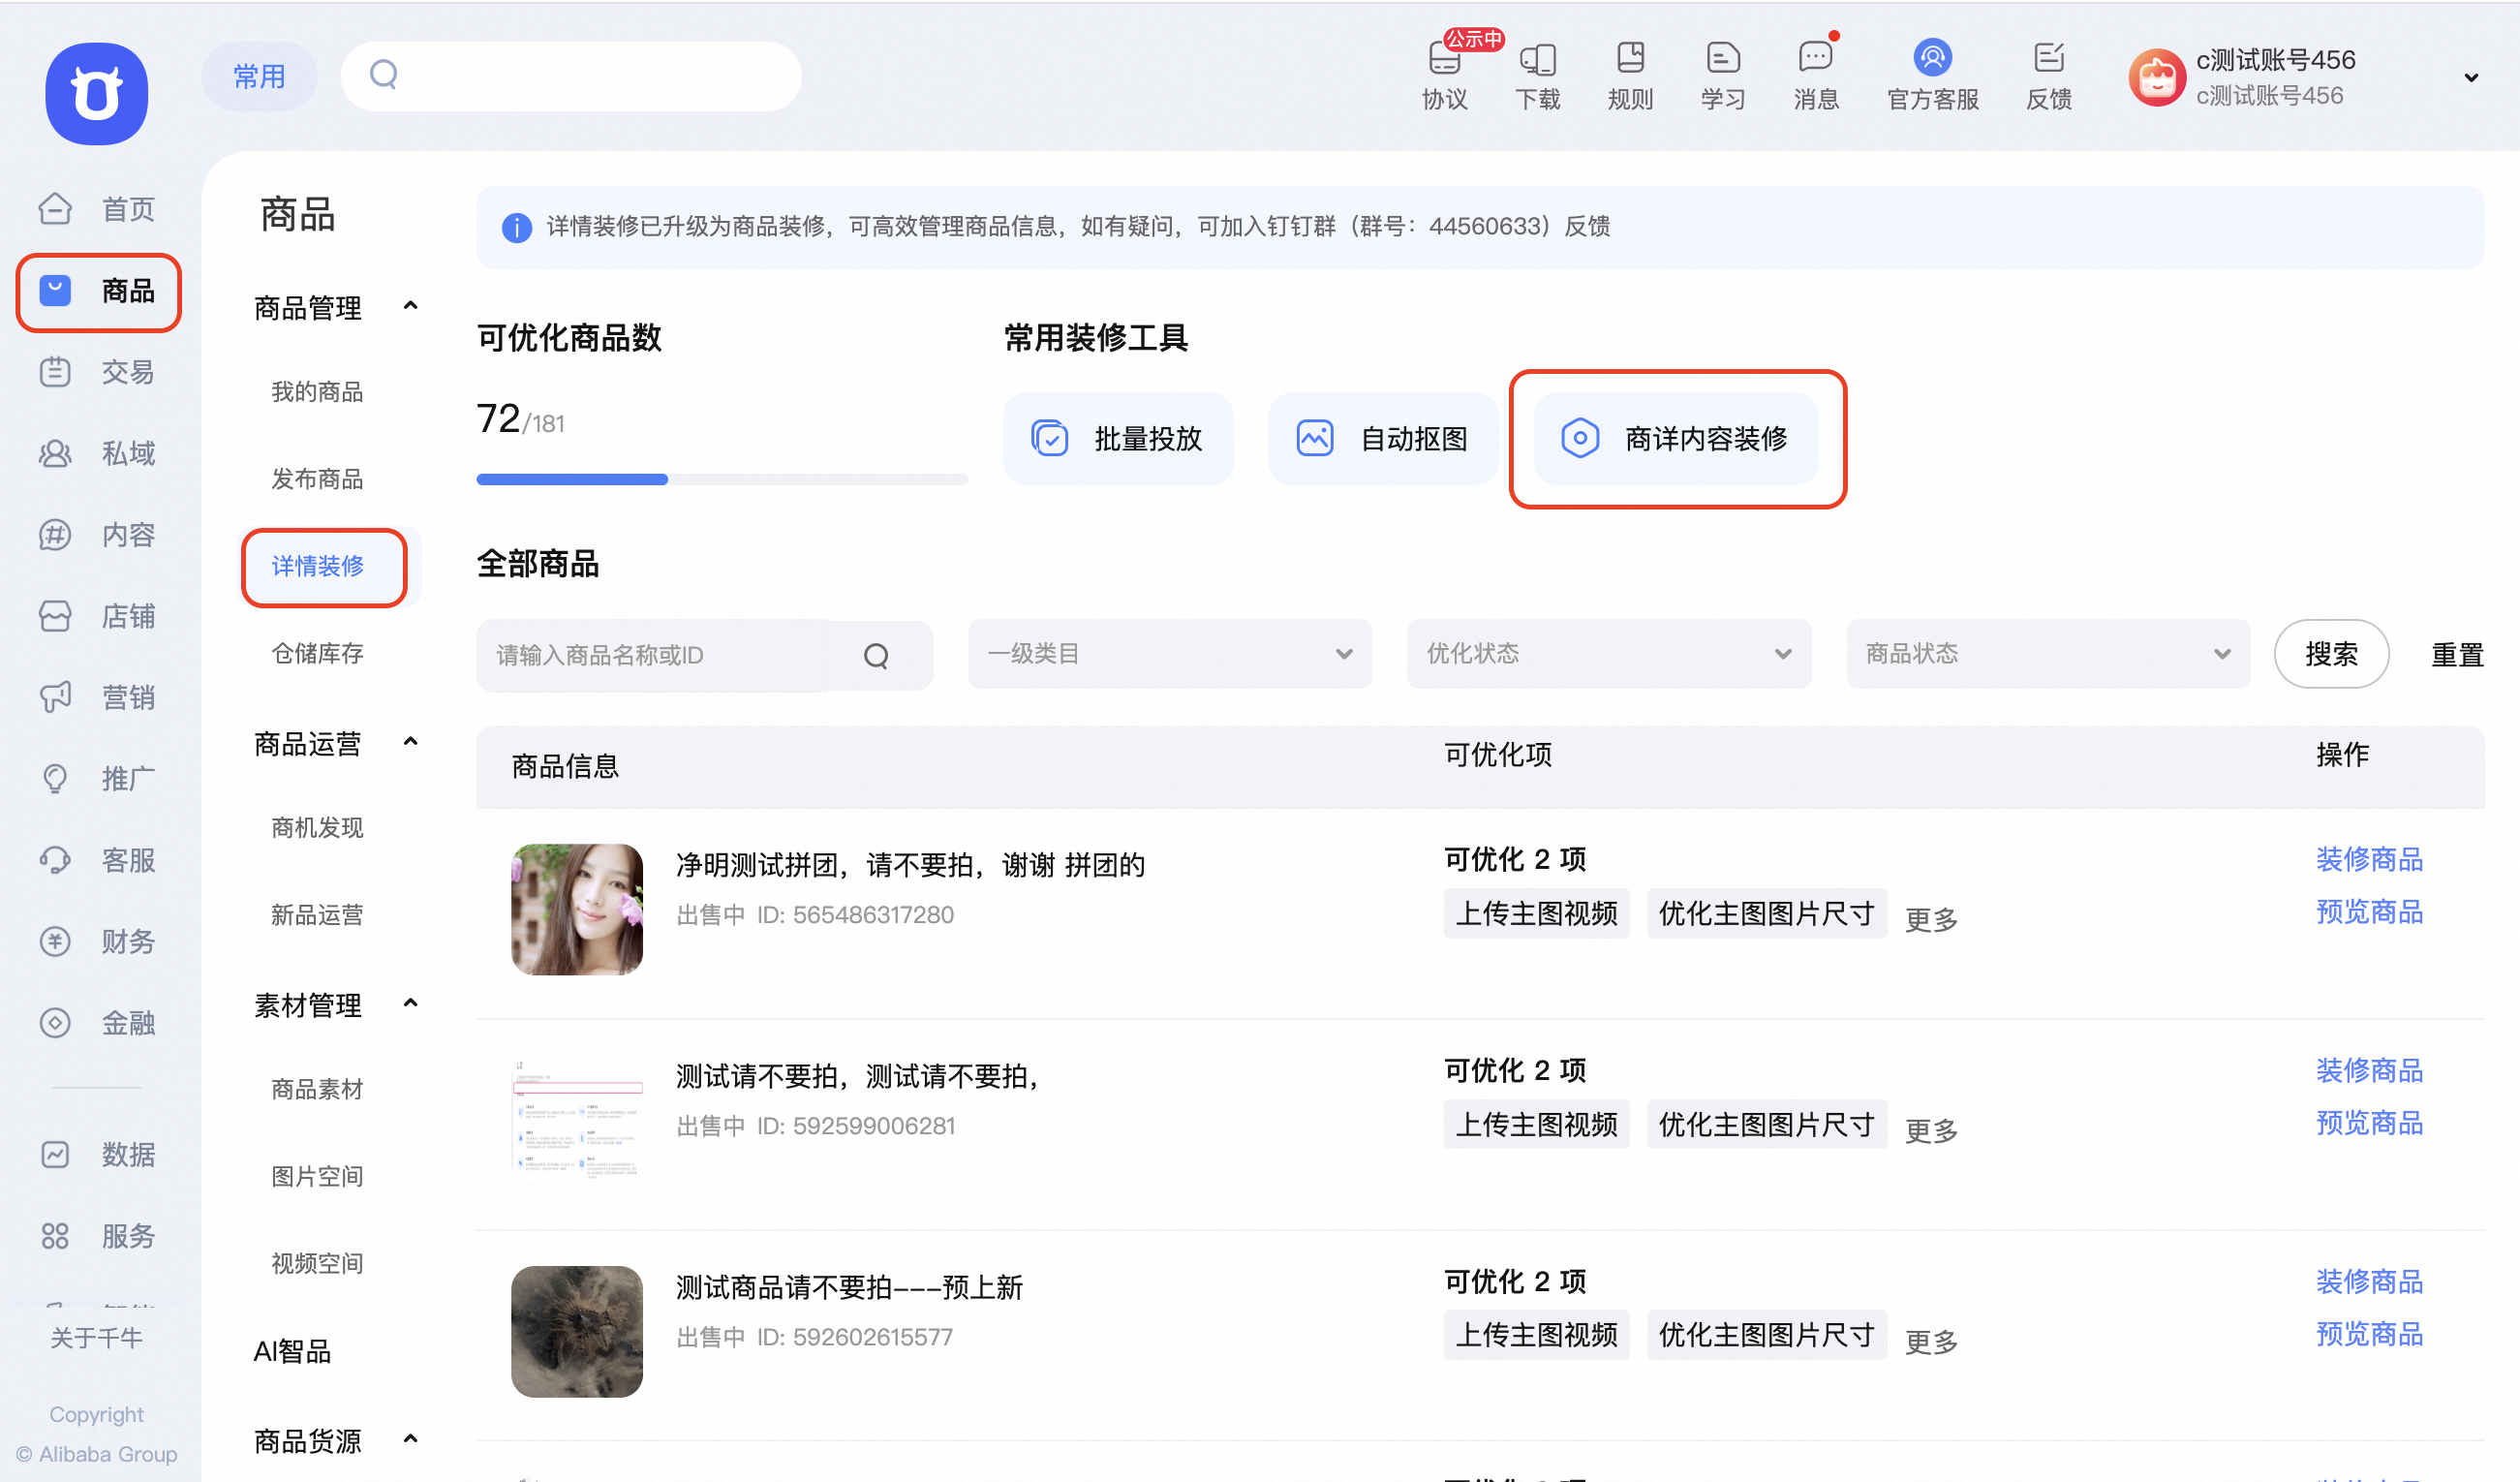Click the 自动抠图 tool button
Image resolution: width=2520 pixels, height=1482 pixels.
point(1383,439)
